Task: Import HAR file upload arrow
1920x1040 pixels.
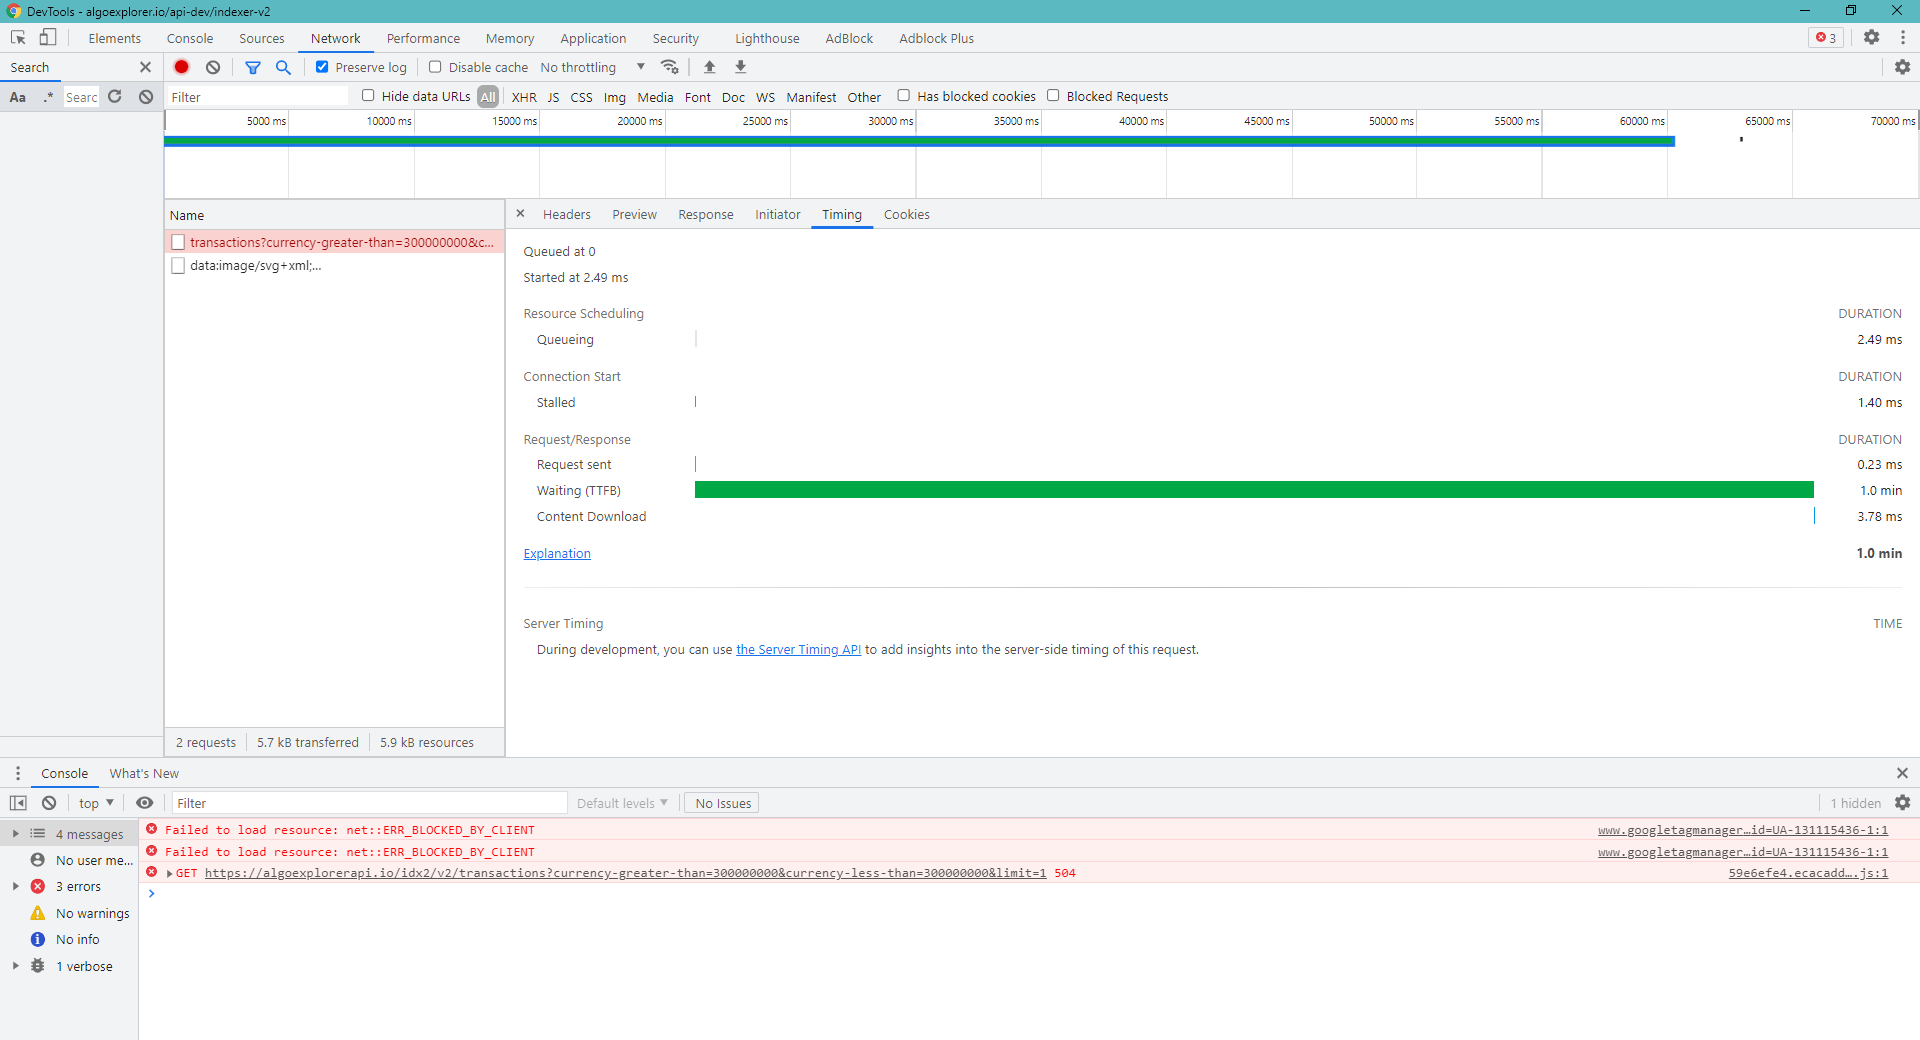Action: (x=709, y=67)
